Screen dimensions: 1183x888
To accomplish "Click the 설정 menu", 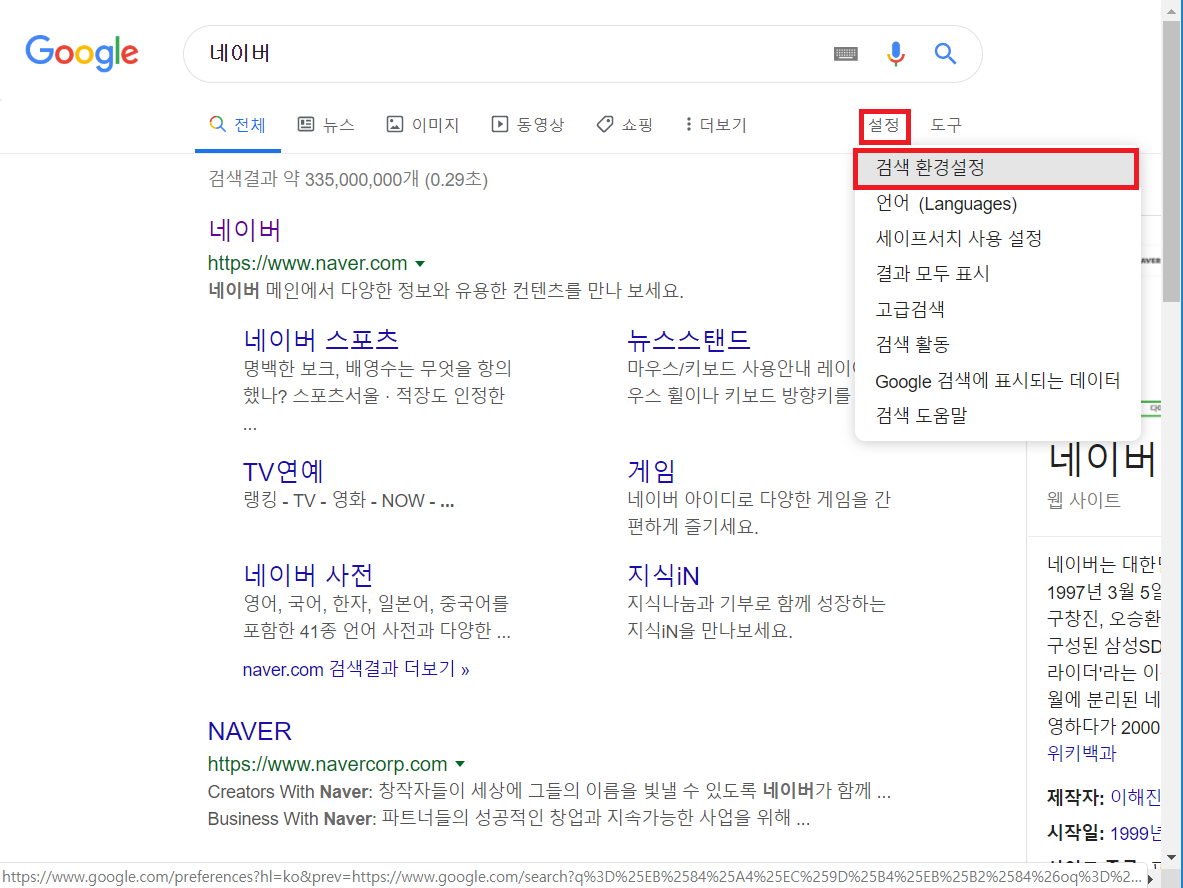I will [884, 125].
